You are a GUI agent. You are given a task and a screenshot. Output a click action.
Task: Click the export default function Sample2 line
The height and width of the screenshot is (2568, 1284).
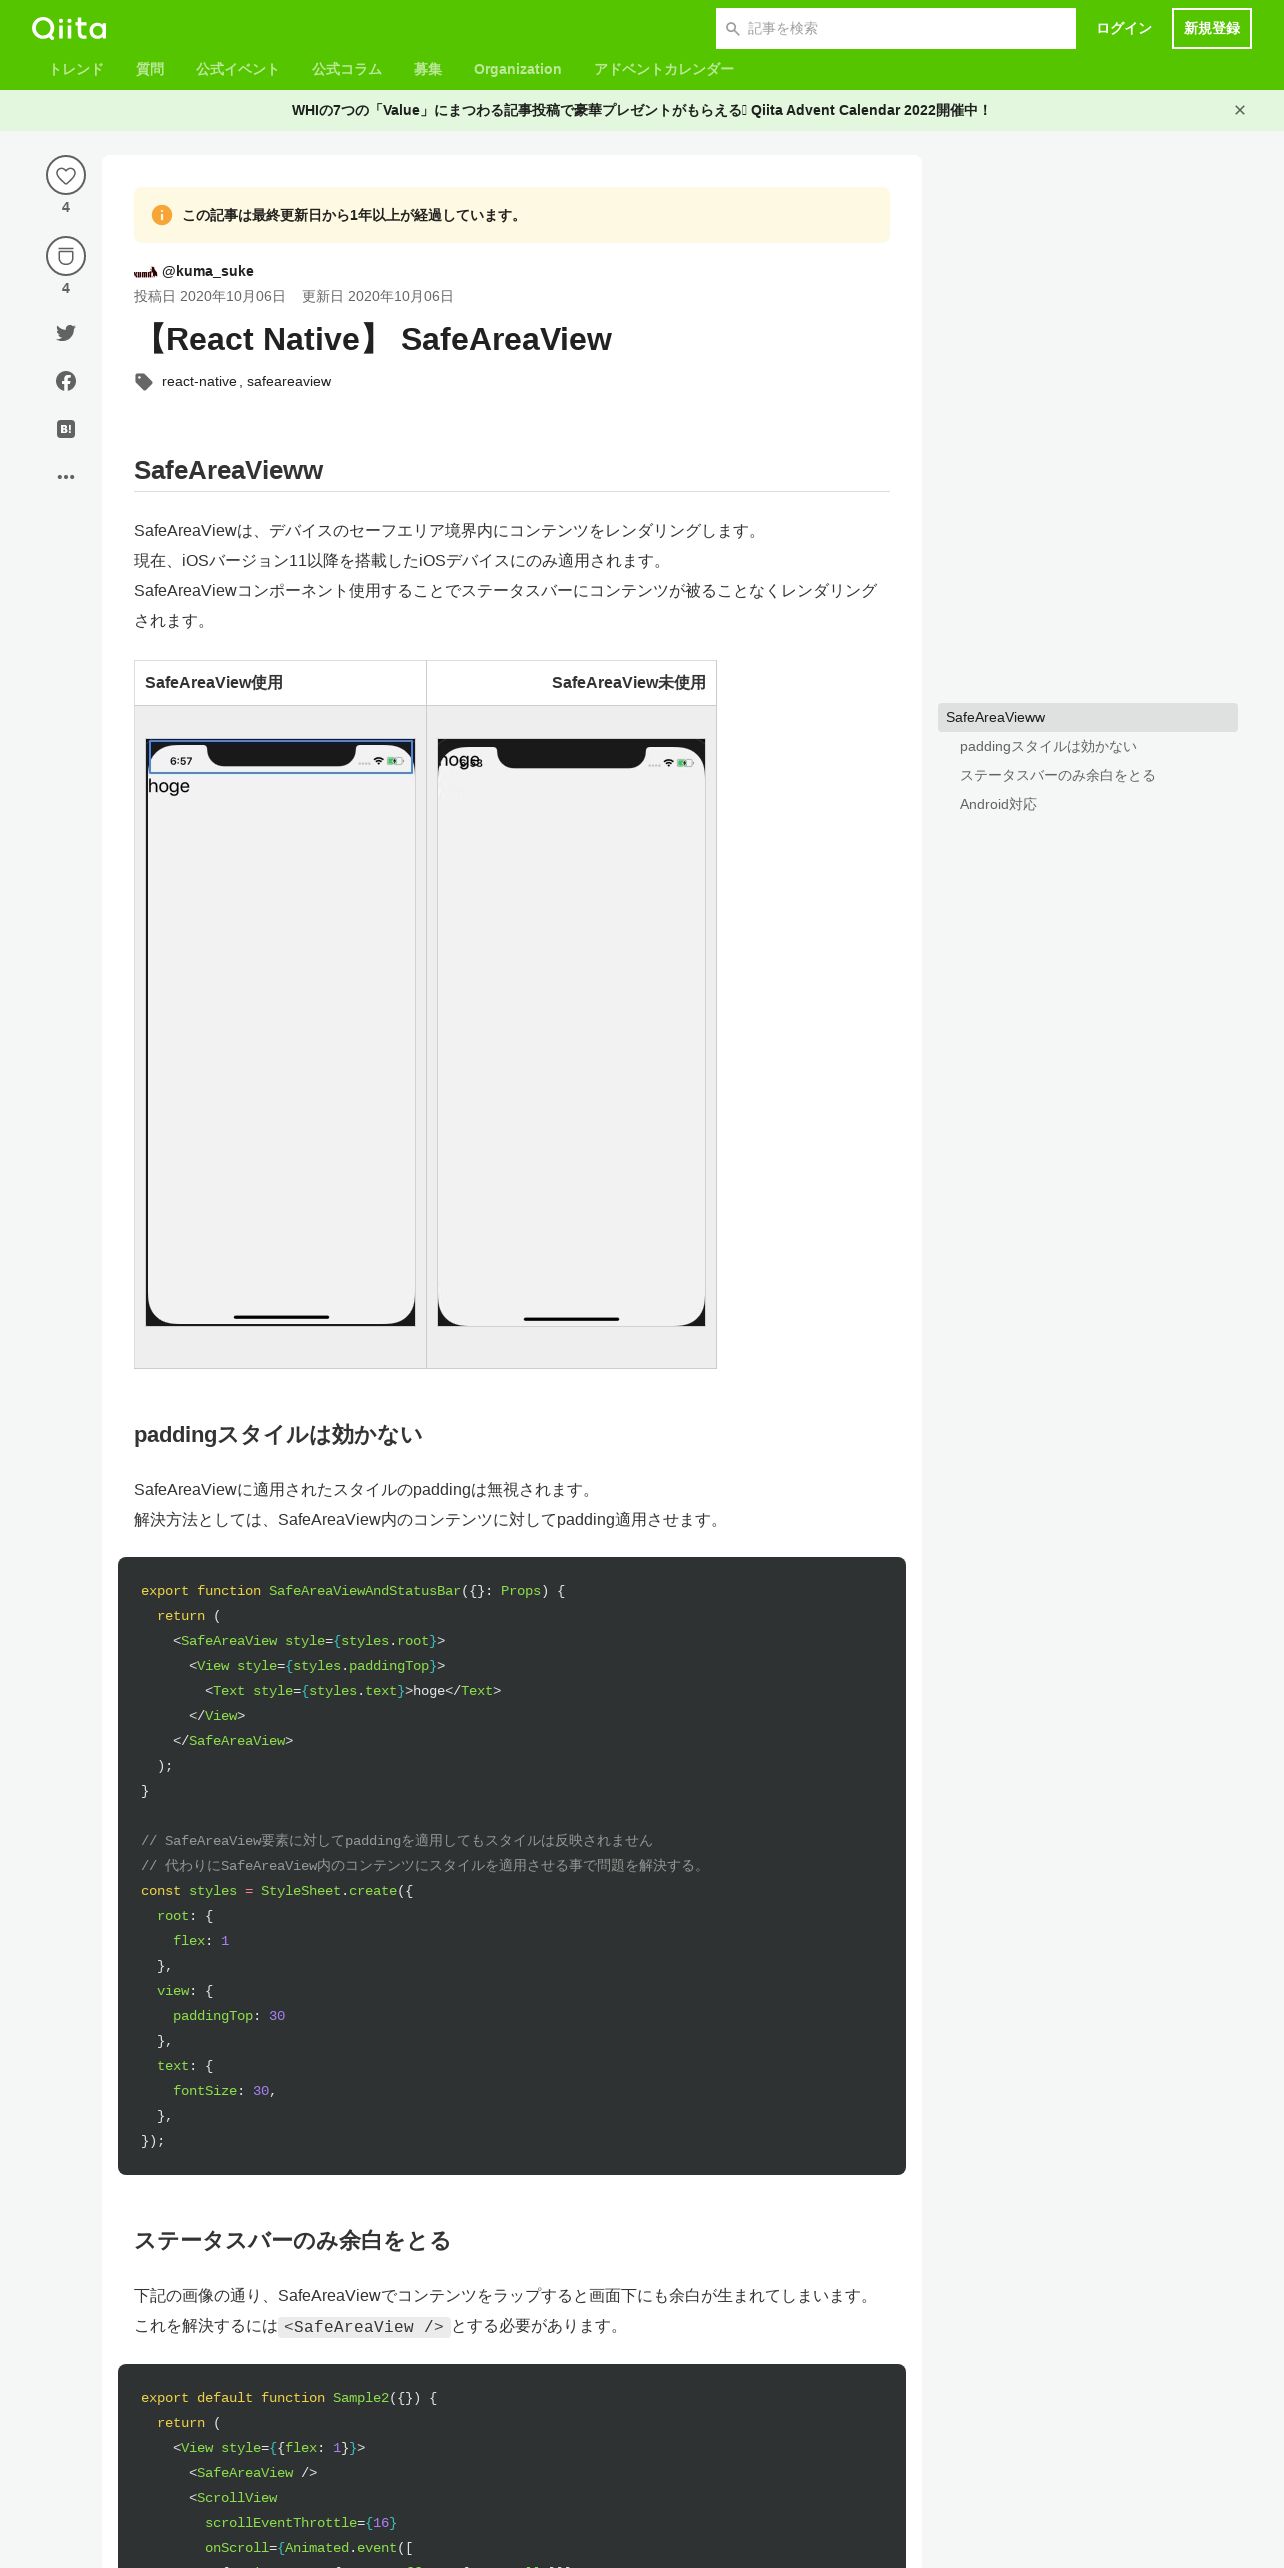pyautogui.click(x=289, y=2398)
